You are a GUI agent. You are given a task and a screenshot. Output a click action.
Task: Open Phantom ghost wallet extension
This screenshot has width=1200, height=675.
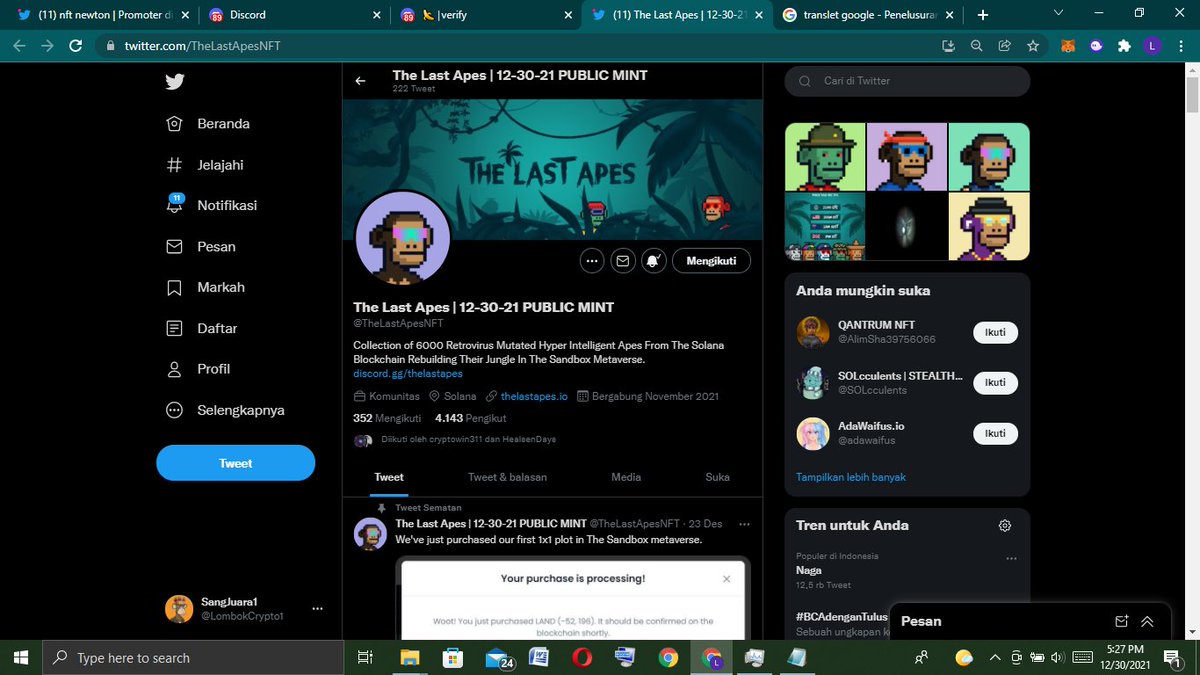click(x=1096, y=46)
